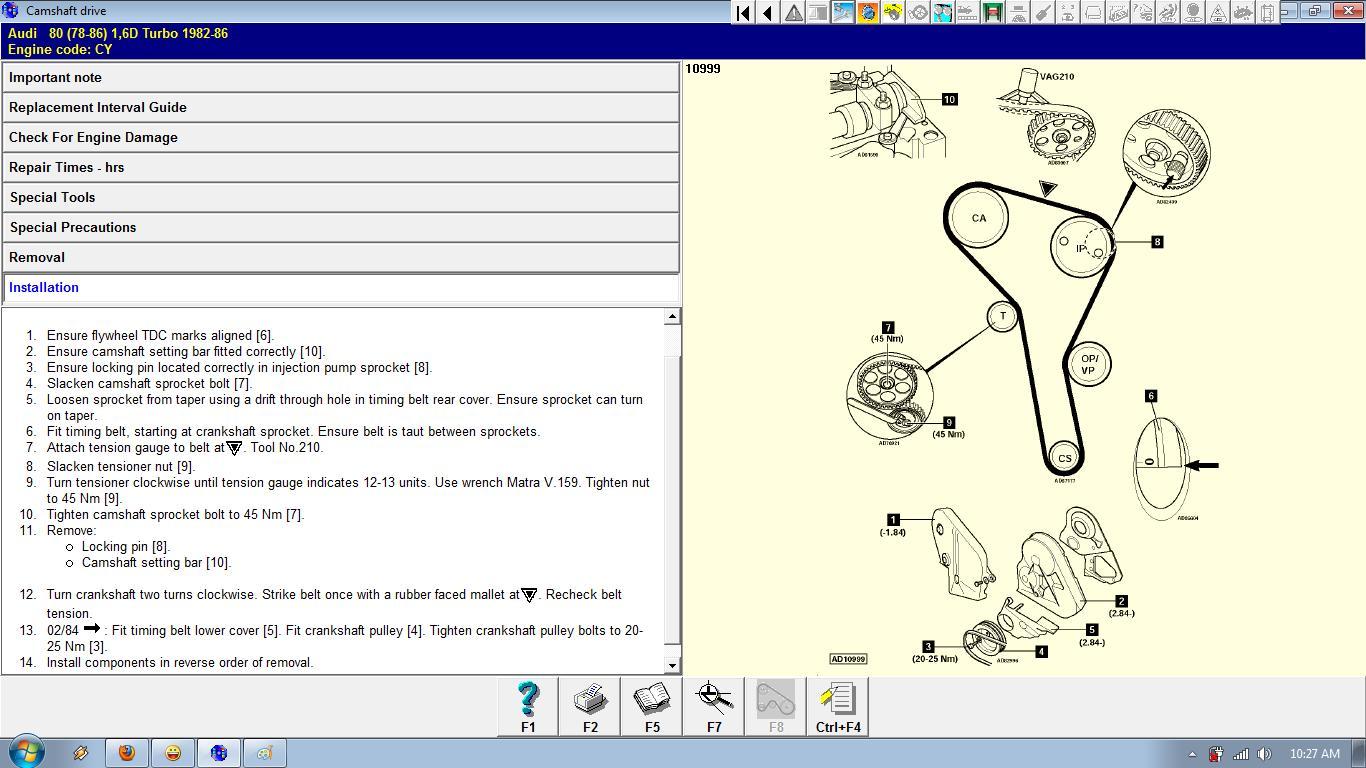This screenshot has width=1366, height=768.
Task: Click 'Camshaft setting bar [10].' bullet
Action: coord(156,562)
